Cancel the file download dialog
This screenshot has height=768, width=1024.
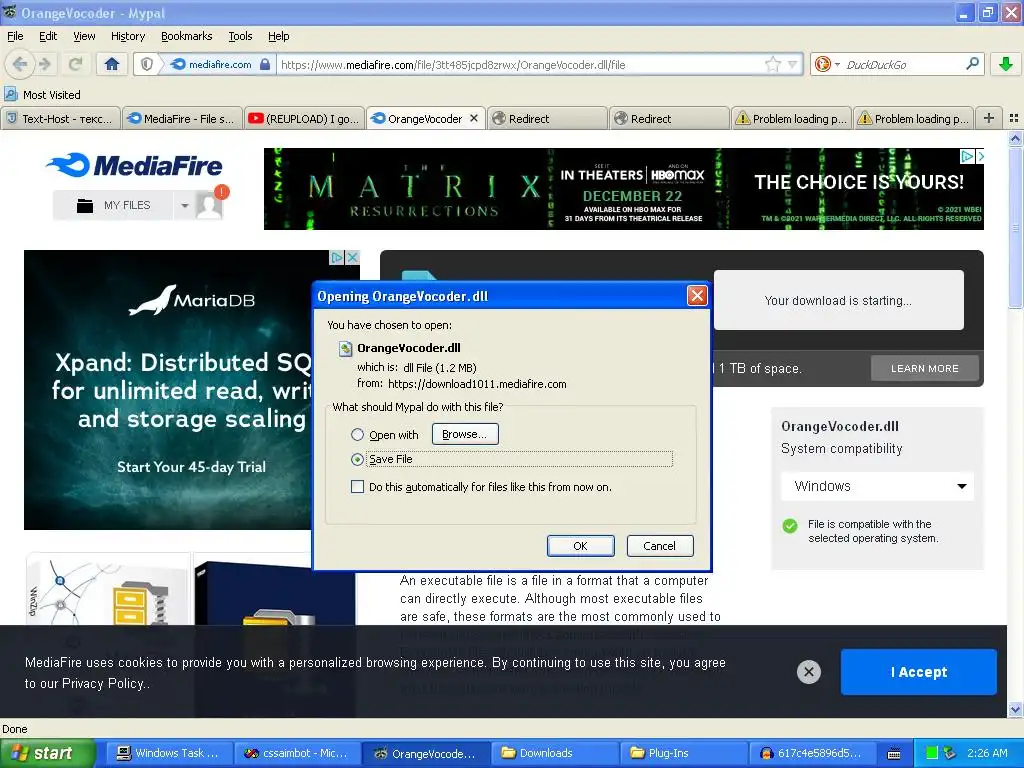point(660,546)
